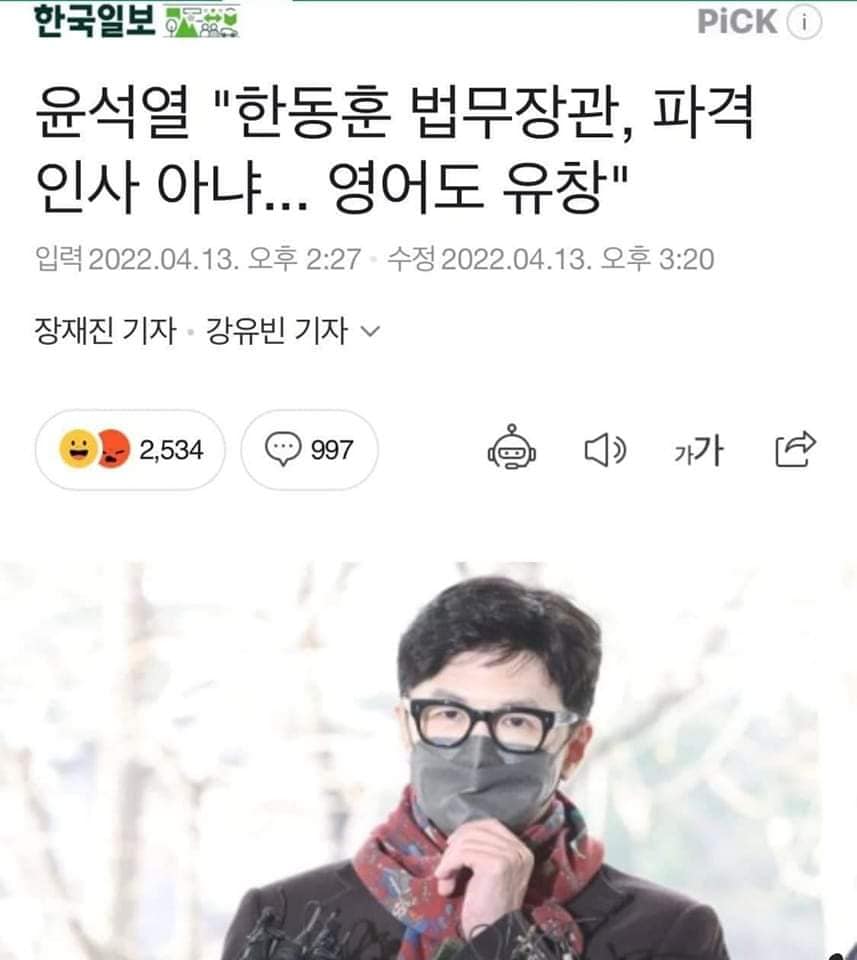Image resolution: width=857 pixels, height=960 pixels.
Task: Click the speech bubble comment icon
Action: pyautogui.click(x=283, y=449)
